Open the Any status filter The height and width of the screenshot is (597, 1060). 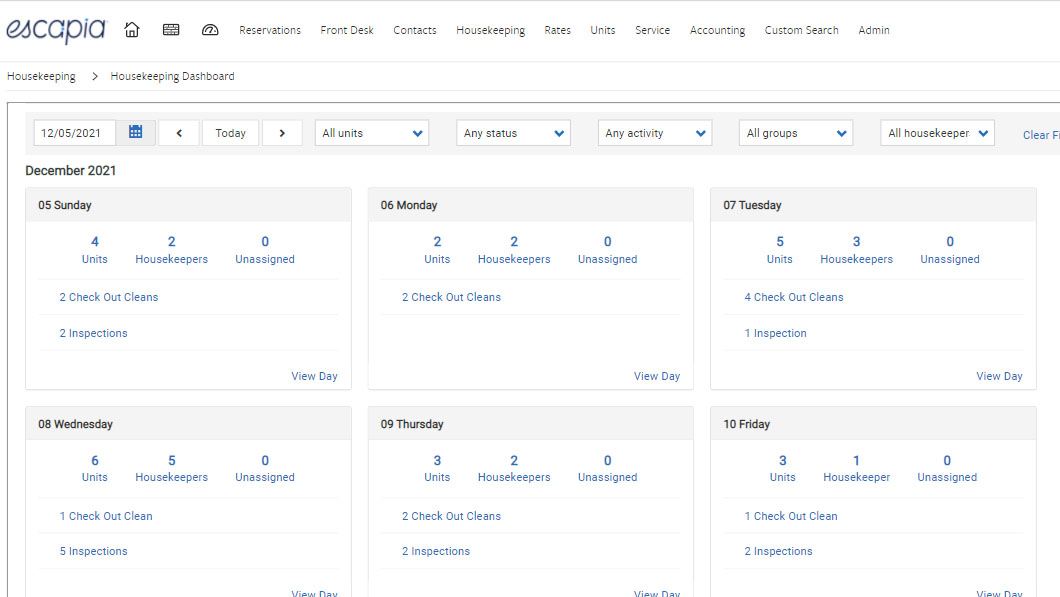point(514,133)
